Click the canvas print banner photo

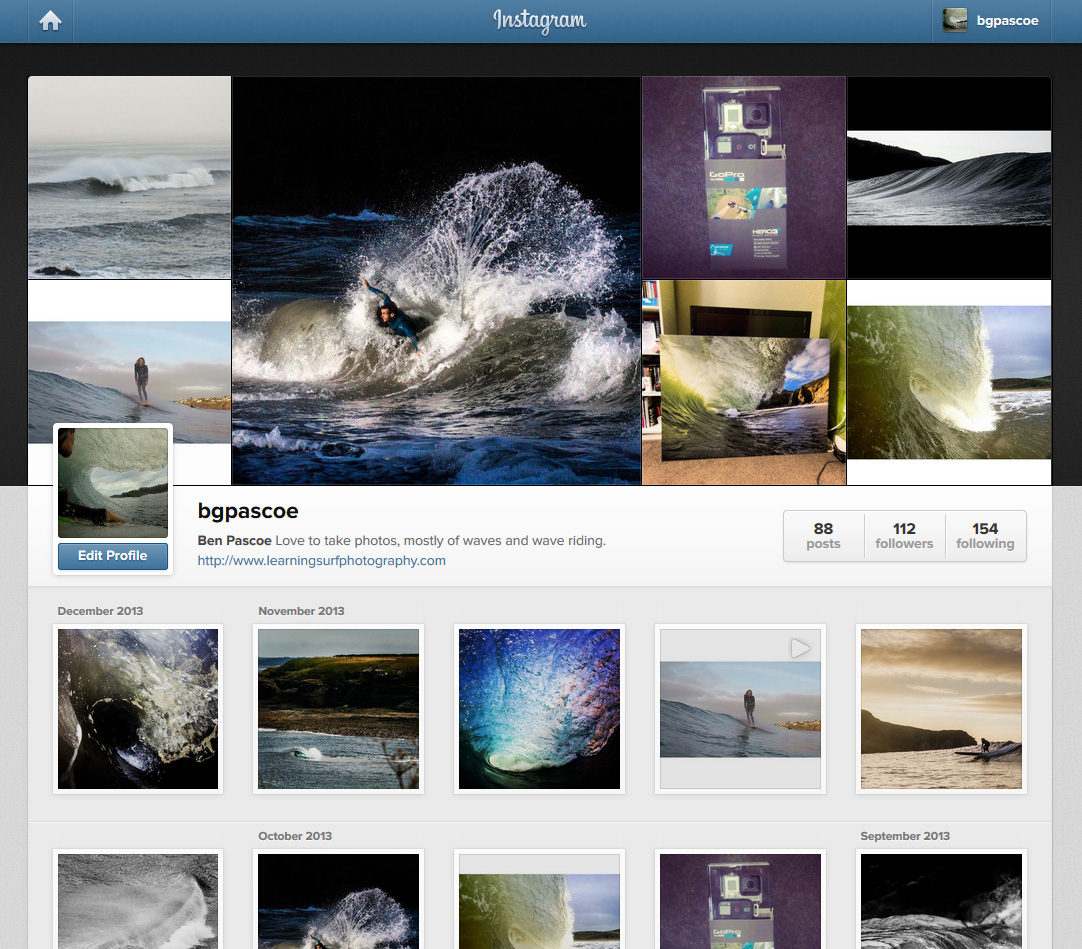(x=744, y=382)
